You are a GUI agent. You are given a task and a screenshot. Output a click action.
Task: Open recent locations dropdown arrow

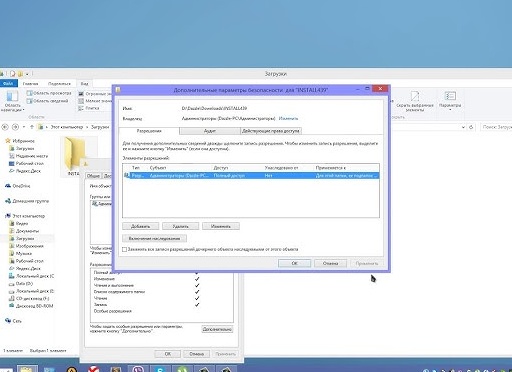point(24,127)
